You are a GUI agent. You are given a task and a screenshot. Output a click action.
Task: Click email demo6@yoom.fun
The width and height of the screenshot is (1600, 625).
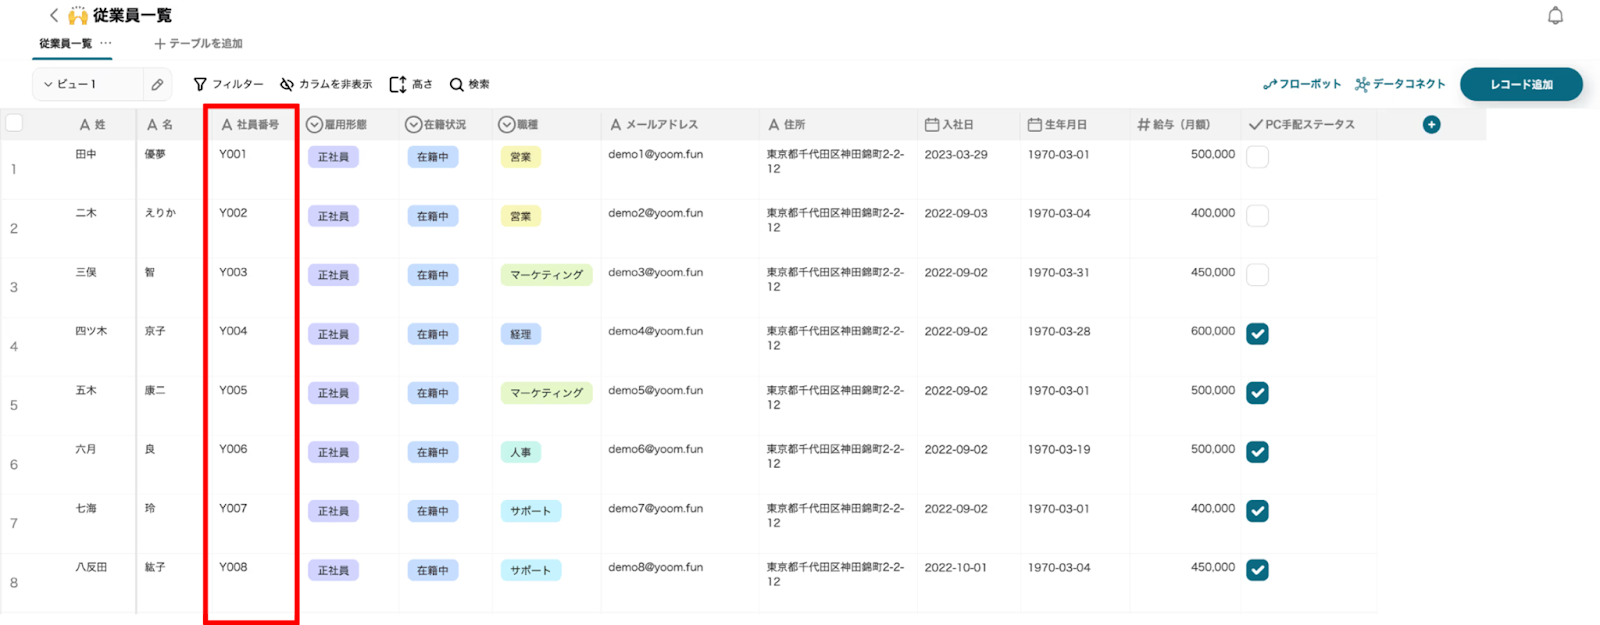click(x=655, y=449)
